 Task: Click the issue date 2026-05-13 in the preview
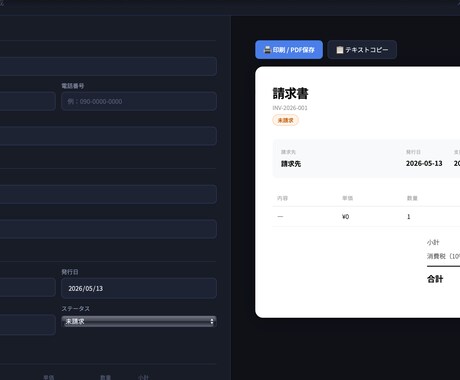[424, 163]
